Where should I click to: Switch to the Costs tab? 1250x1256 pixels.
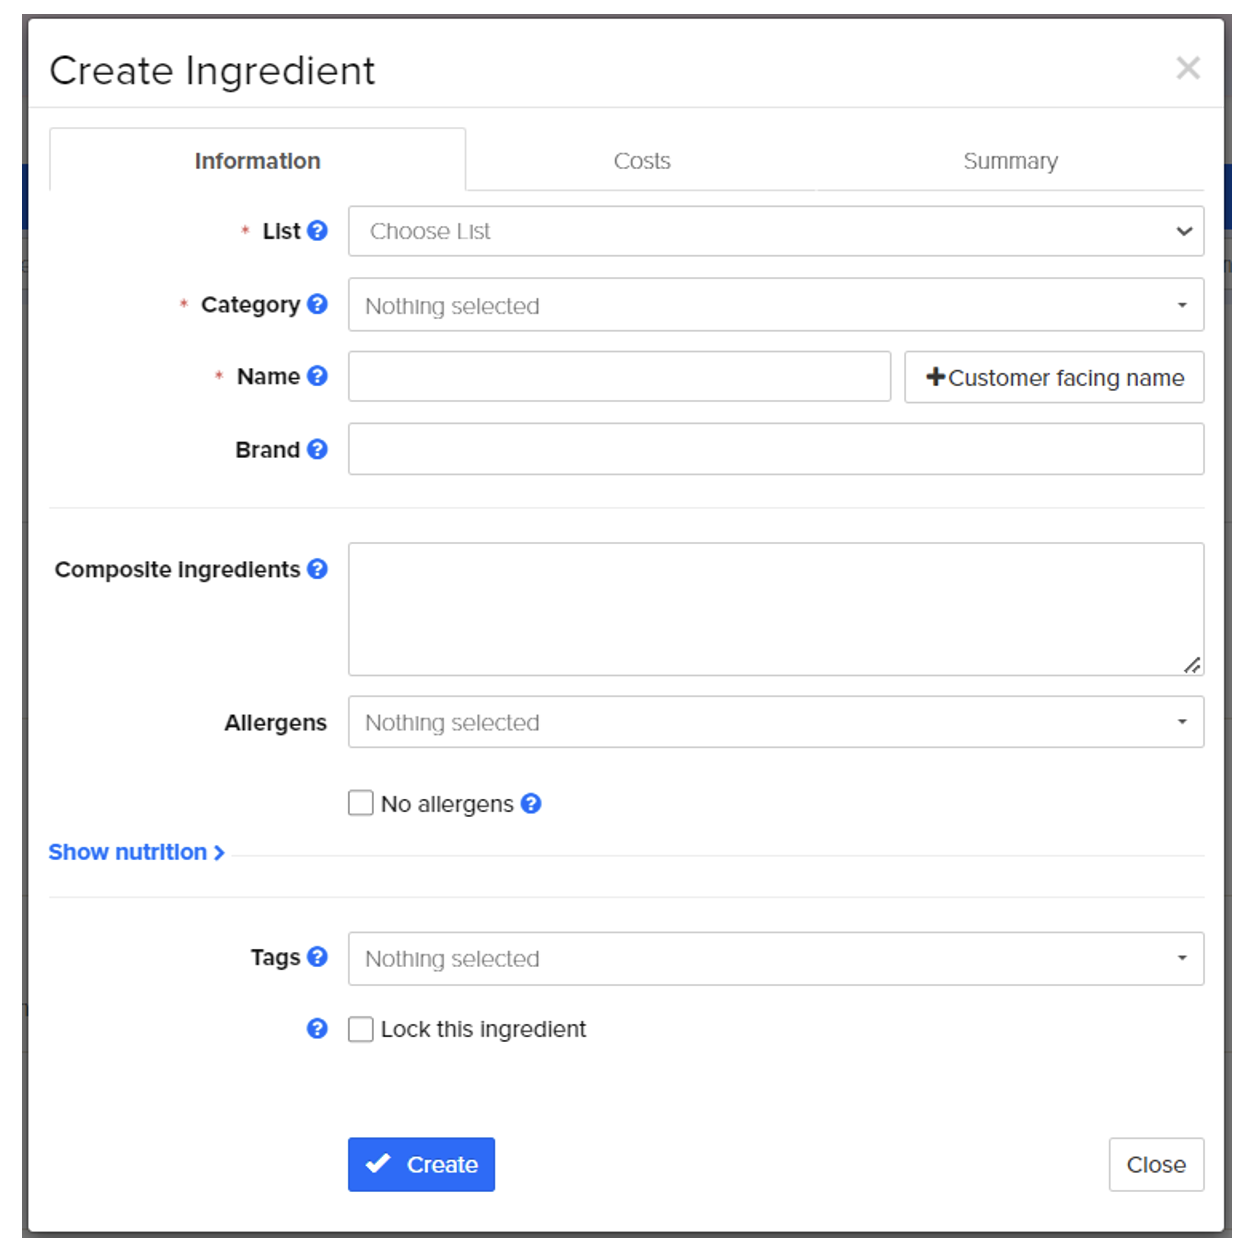click(642, 161)
